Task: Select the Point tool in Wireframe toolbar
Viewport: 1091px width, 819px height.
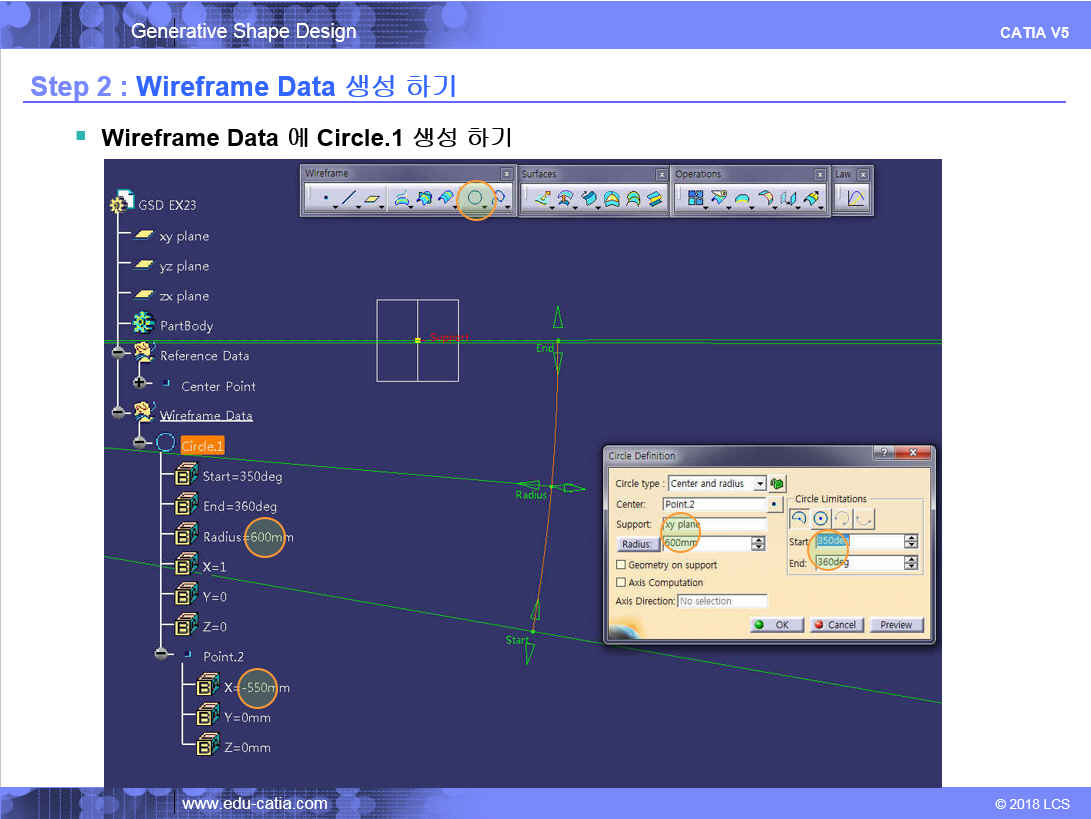Action: pyautogui.click(x=326, y=199)
